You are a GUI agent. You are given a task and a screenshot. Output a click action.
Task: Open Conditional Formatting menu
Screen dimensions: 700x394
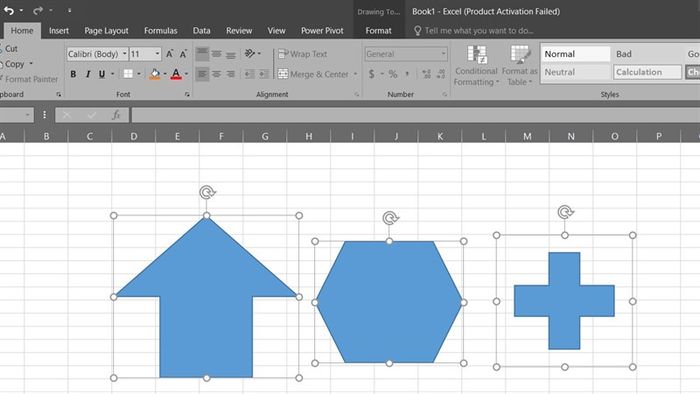click(x=476, y=66)
